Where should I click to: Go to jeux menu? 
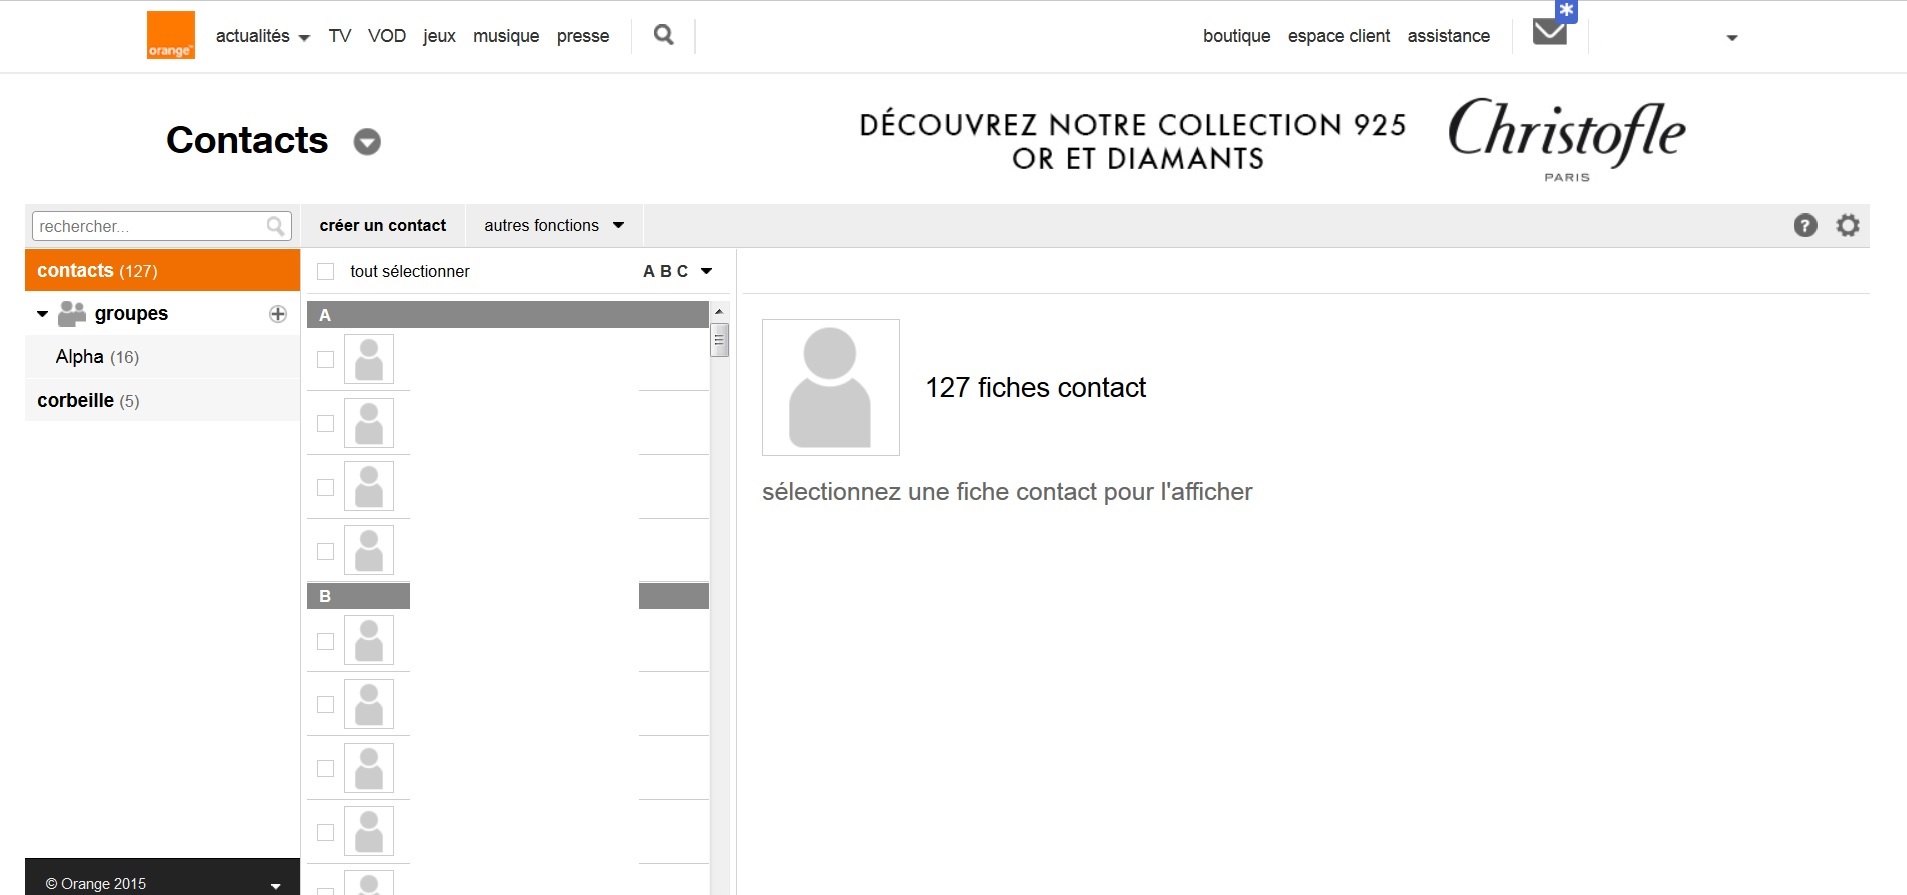point(439,36)
